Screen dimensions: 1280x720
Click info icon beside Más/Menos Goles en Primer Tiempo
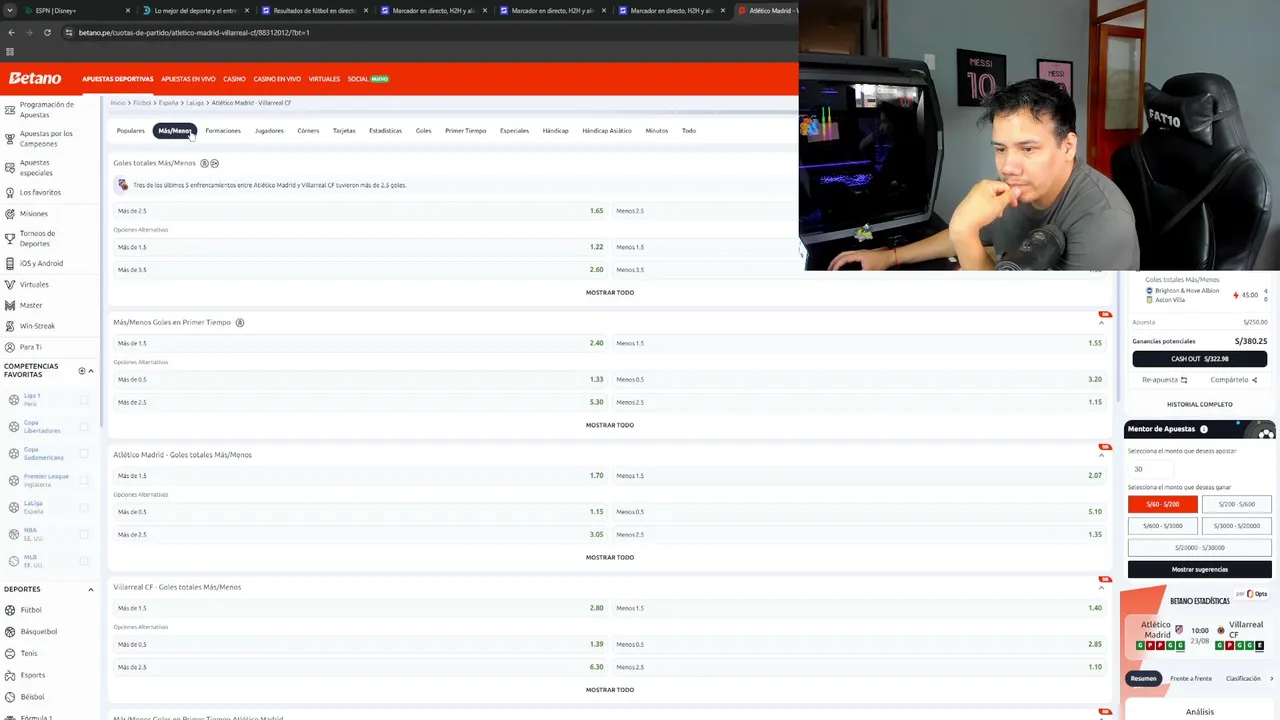(240, 322)
